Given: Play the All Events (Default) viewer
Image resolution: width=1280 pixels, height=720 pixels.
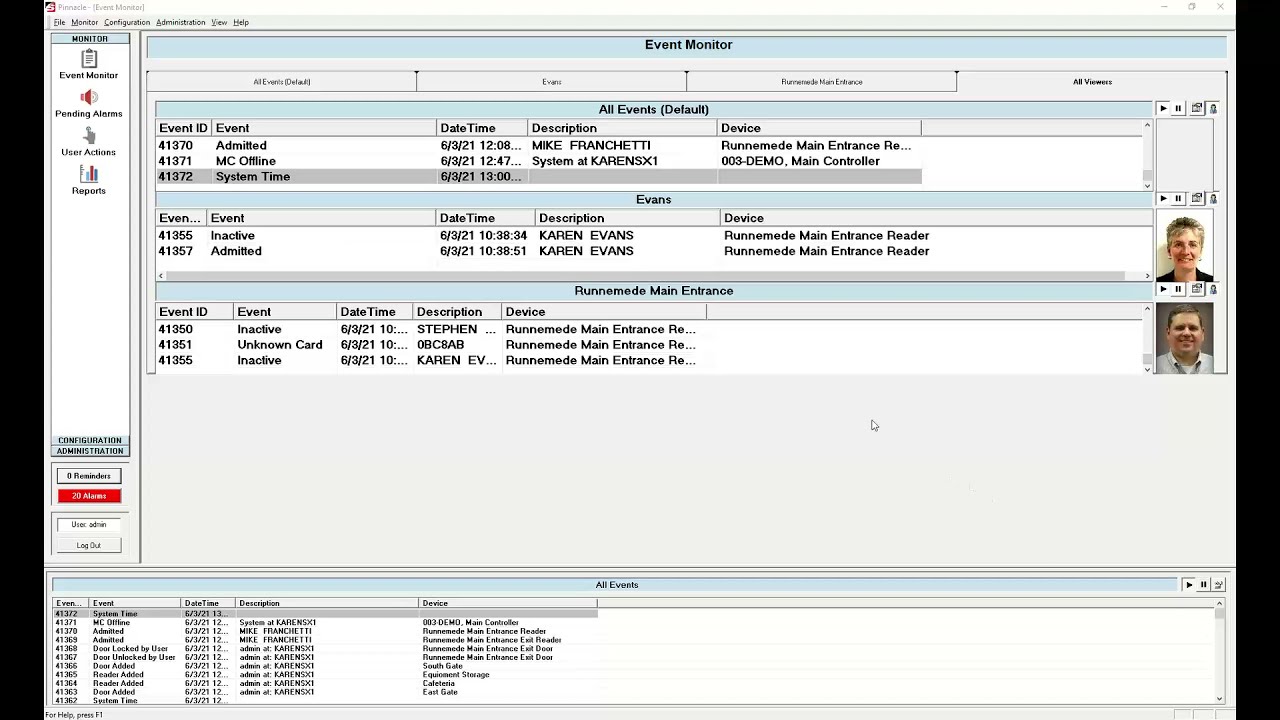Looking at the screenshot, I should click(1163, 109).
